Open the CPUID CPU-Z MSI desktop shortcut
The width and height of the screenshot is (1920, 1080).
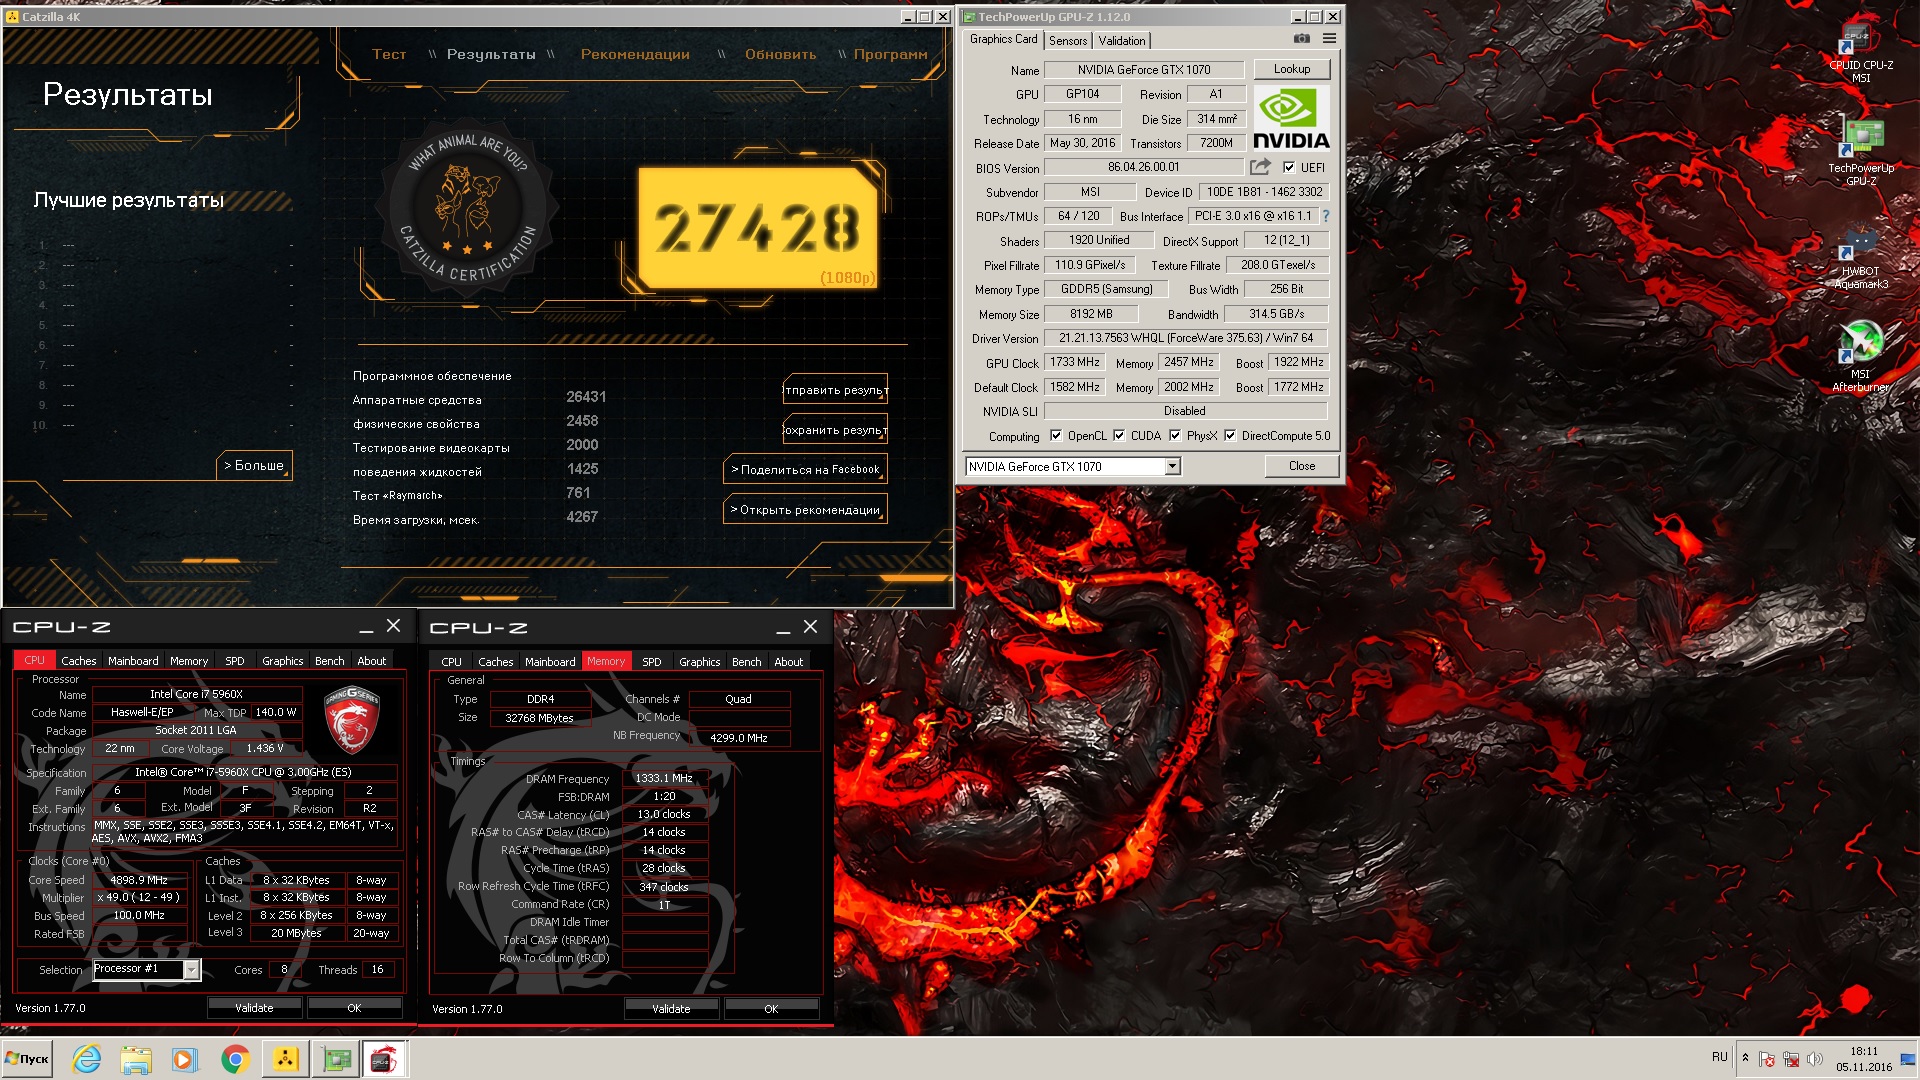(x=1860, y=52)
